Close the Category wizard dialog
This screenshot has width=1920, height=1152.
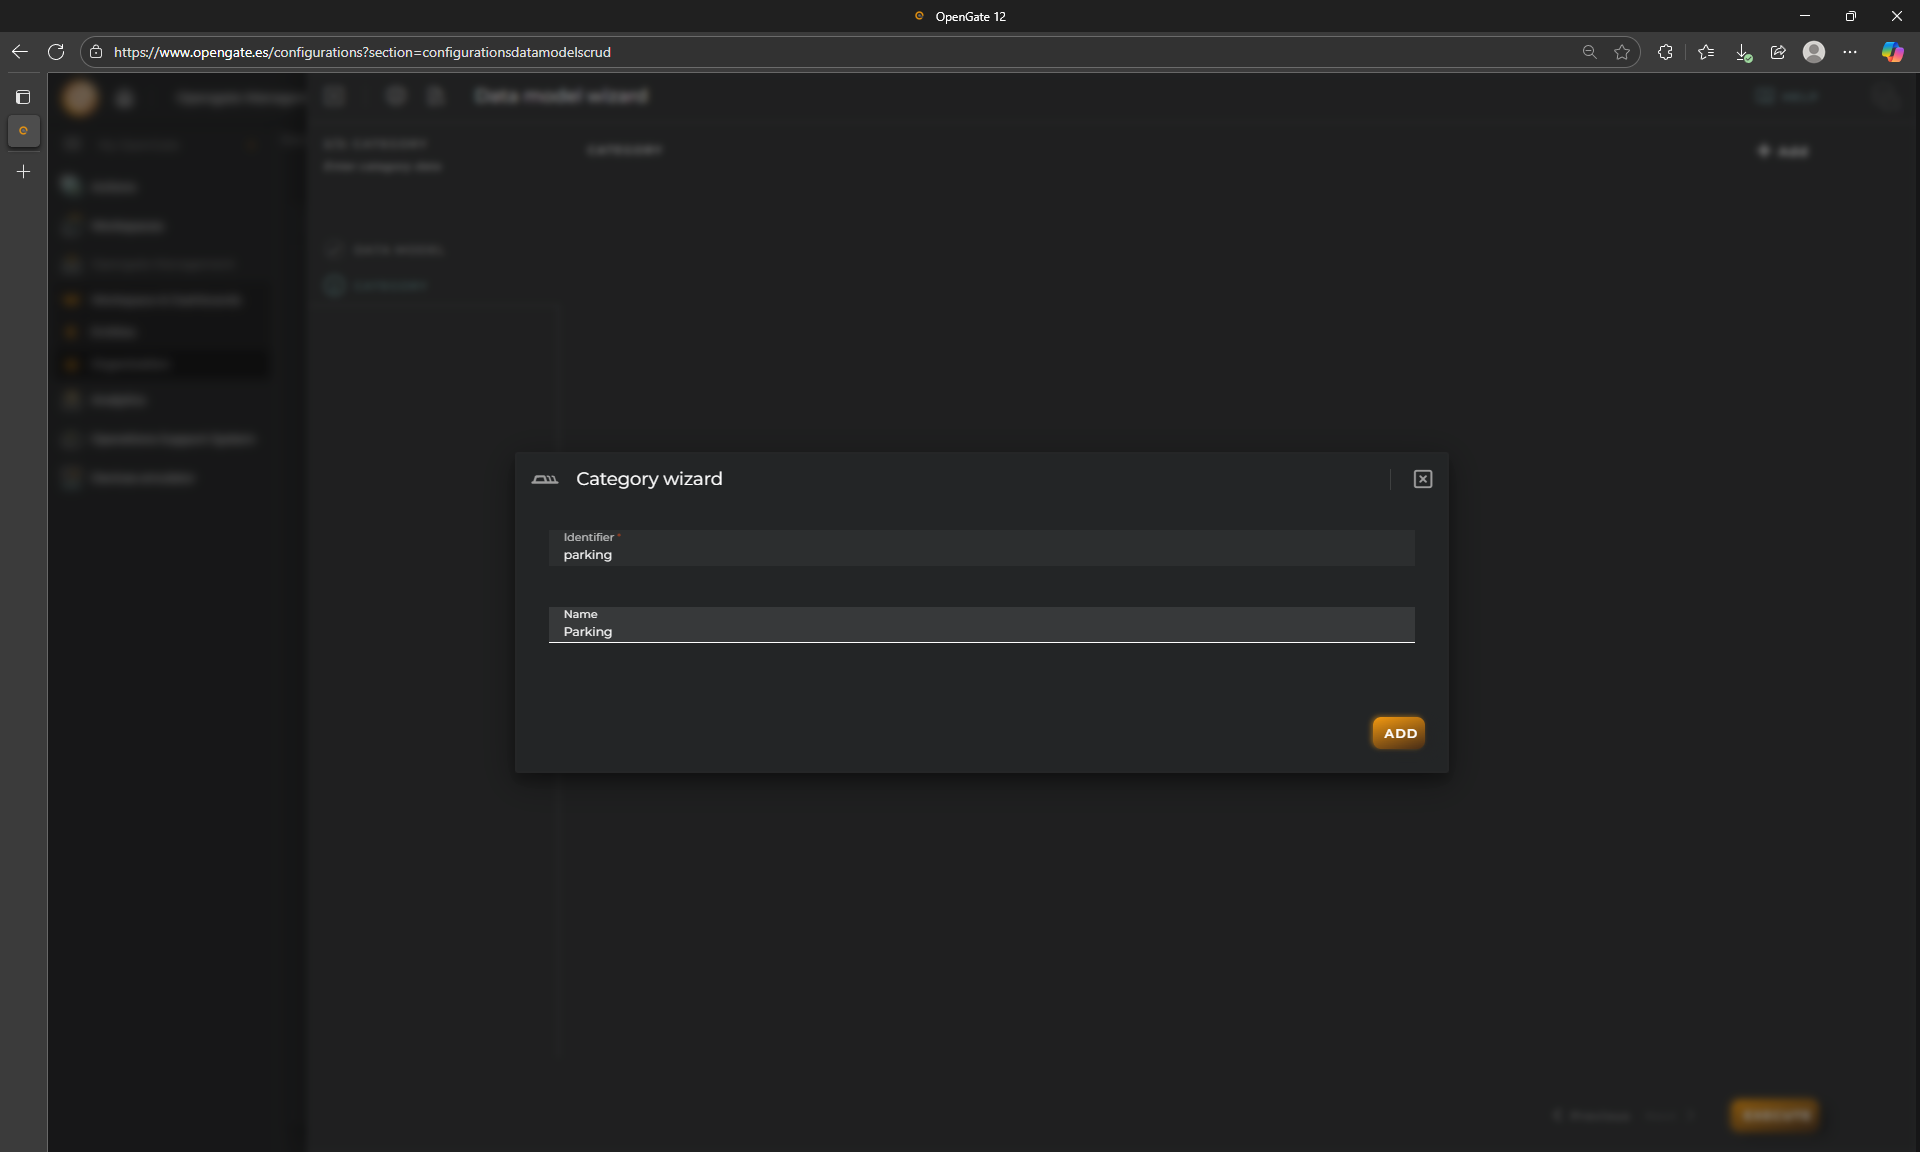[x=1422, y=479]
